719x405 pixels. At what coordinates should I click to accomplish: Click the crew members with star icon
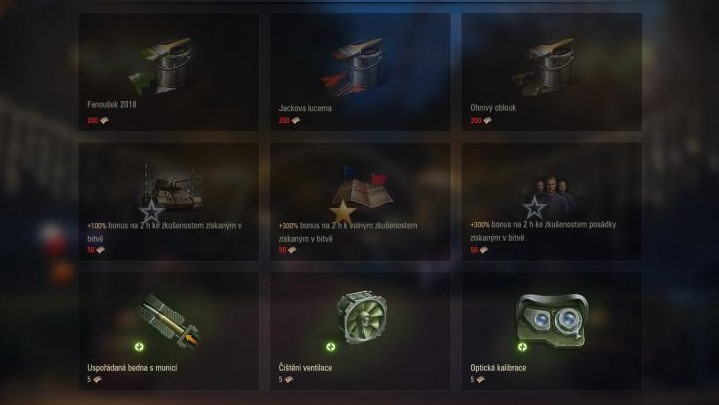pyautogui.click(x=549, y=196)
